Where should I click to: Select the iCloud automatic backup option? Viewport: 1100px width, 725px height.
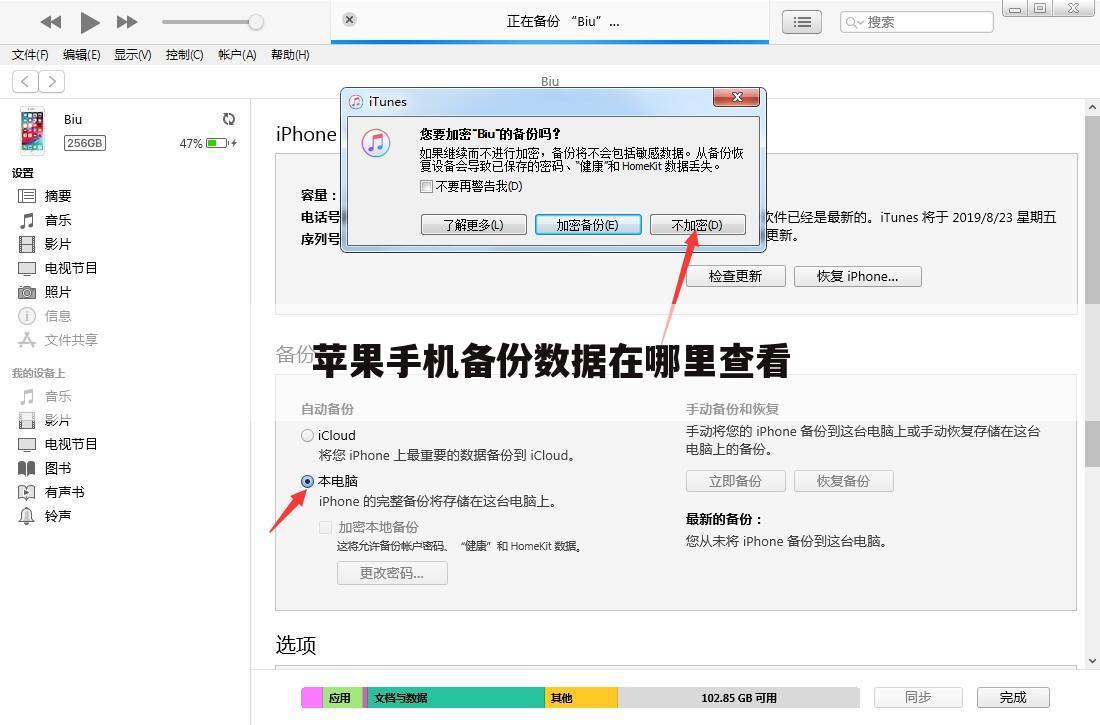pos(307,435)
